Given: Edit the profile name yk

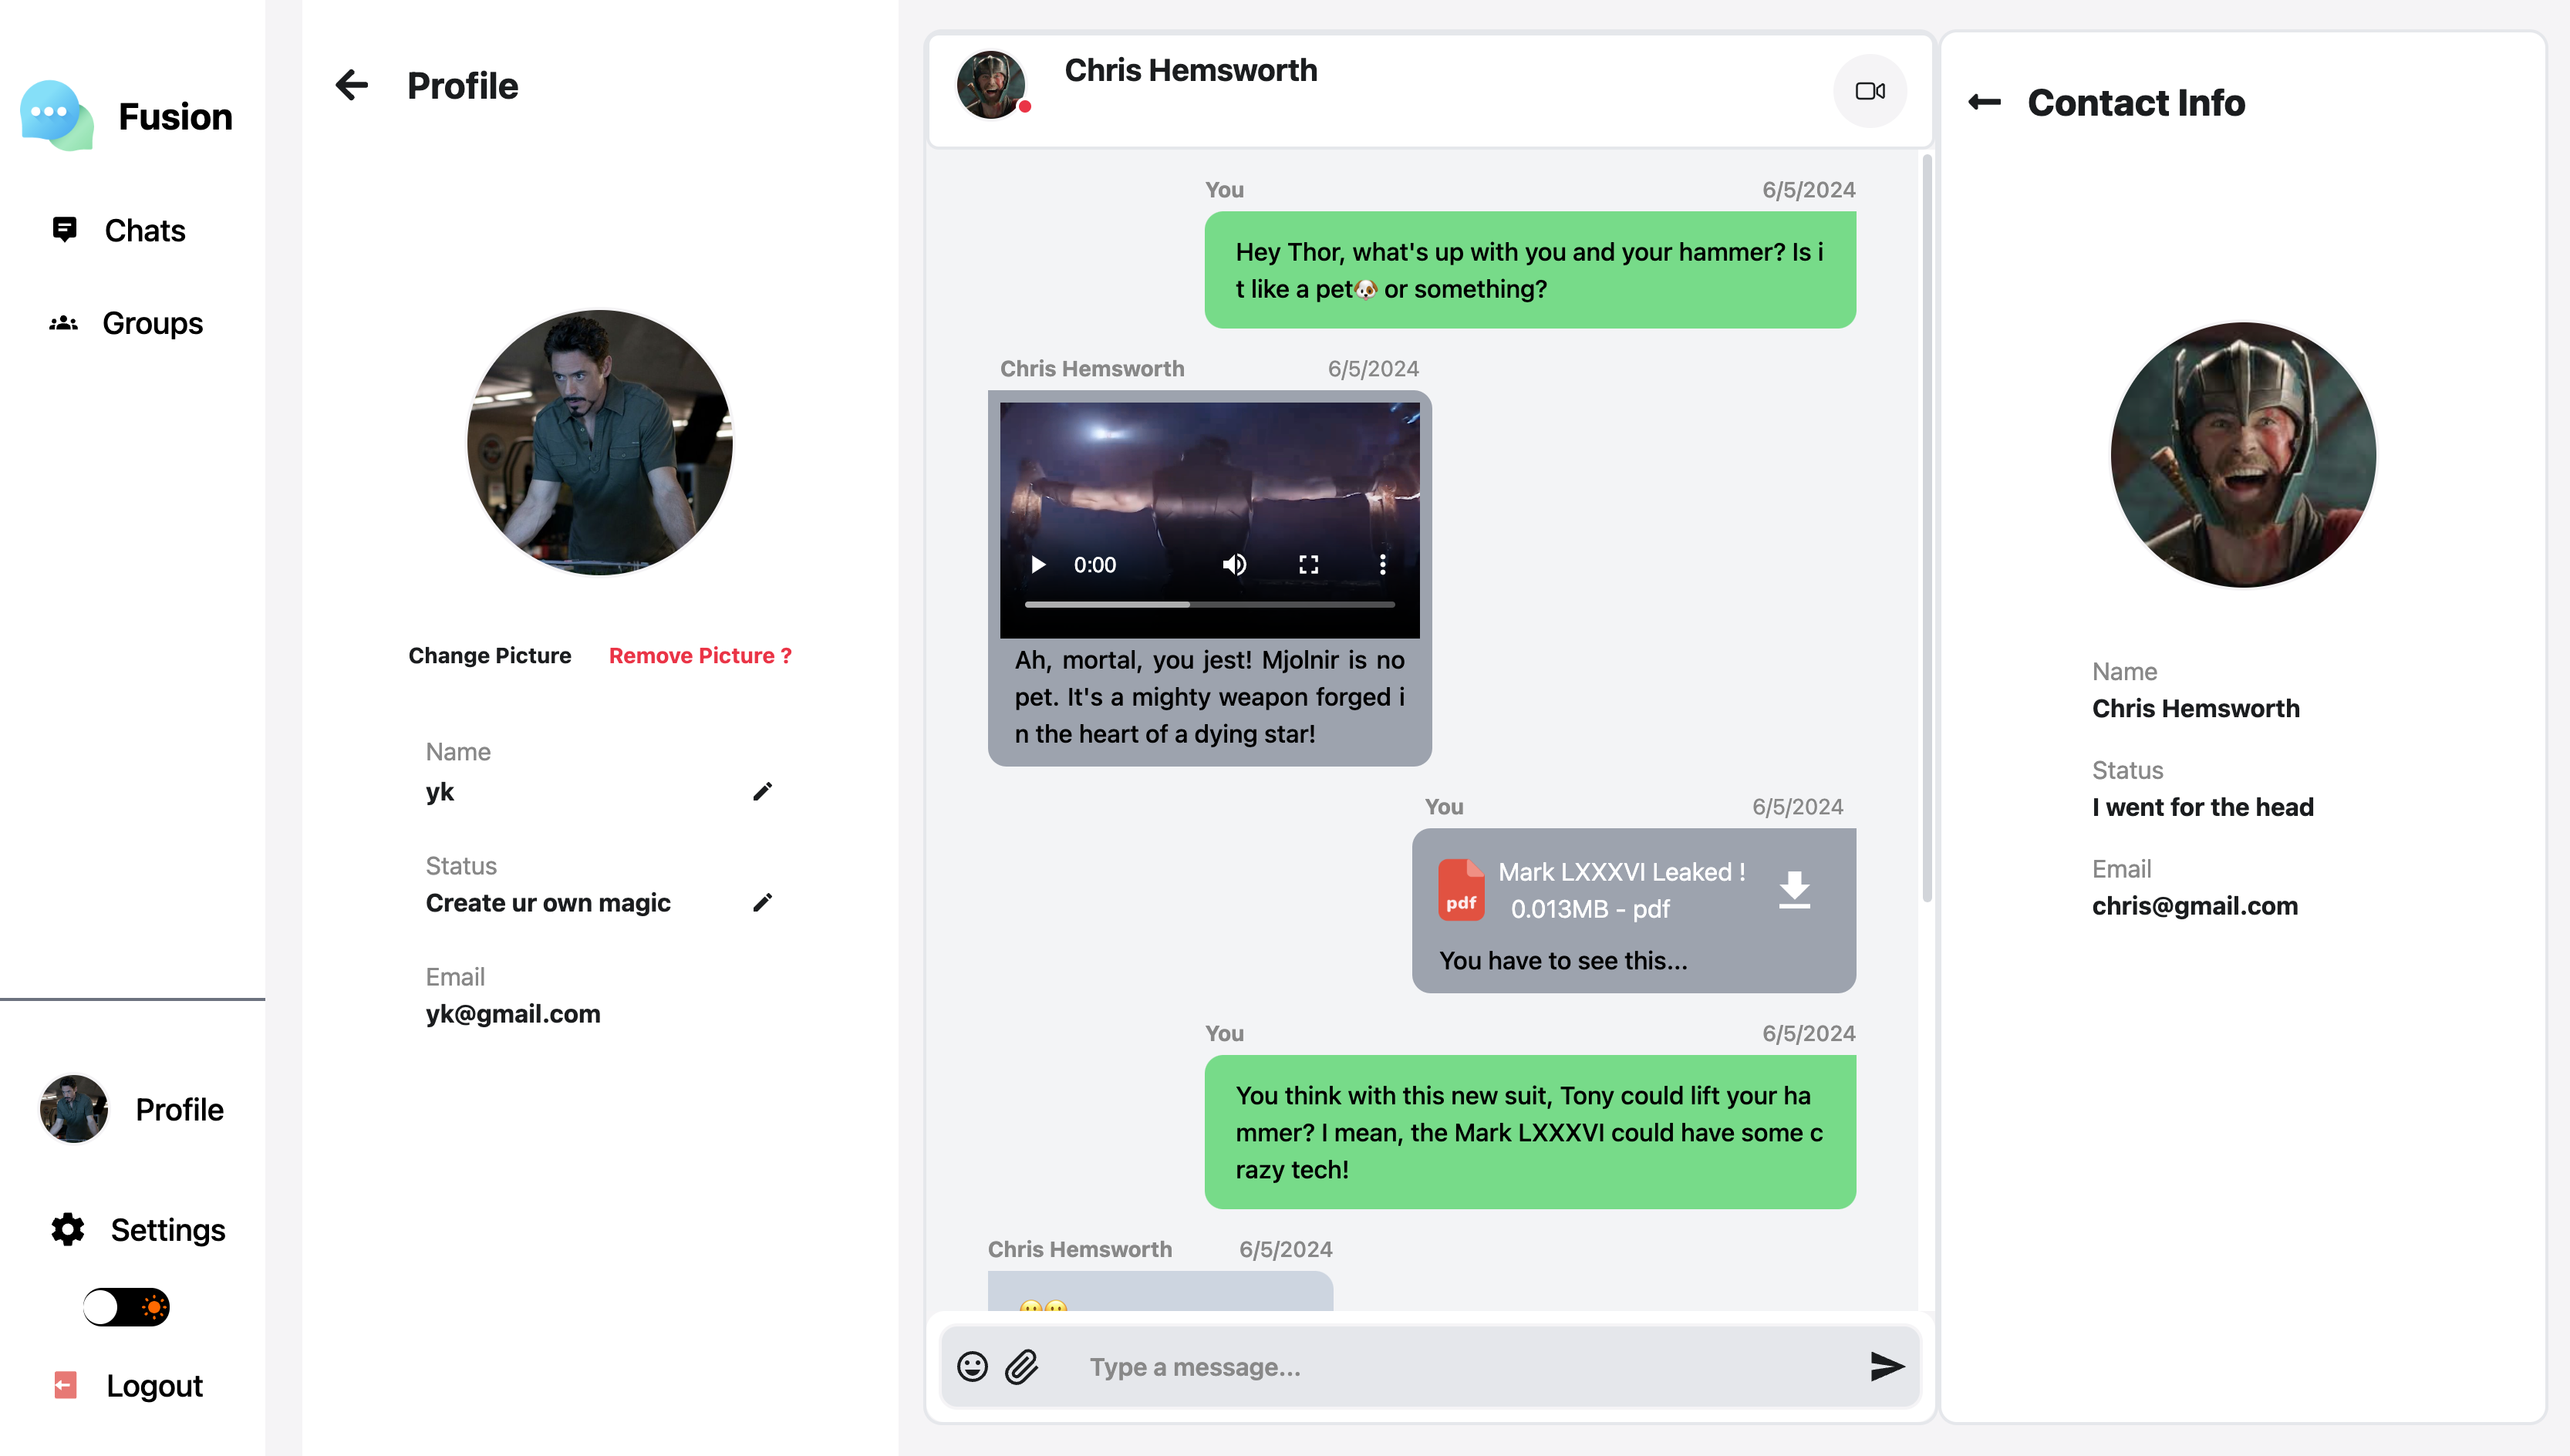Looking at the screenshot, I should pos(762,792).
